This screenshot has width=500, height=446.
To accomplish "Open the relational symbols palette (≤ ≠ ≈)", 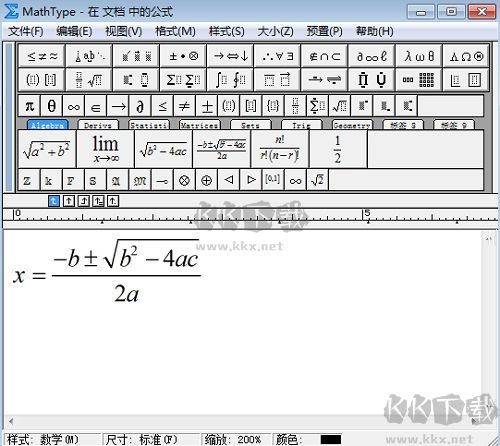I will tap(42, 56).
